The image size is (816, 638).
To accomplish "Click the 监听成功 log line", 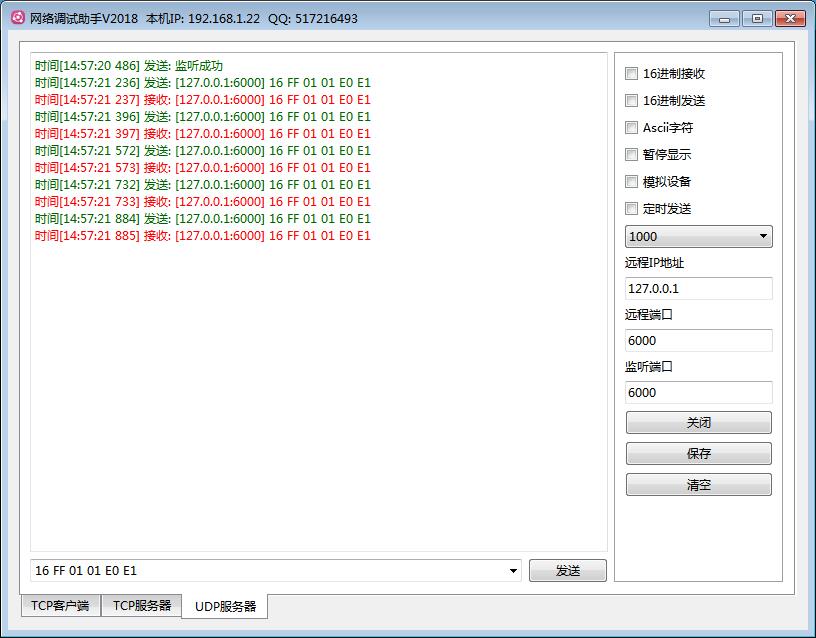I will [129, 66].
